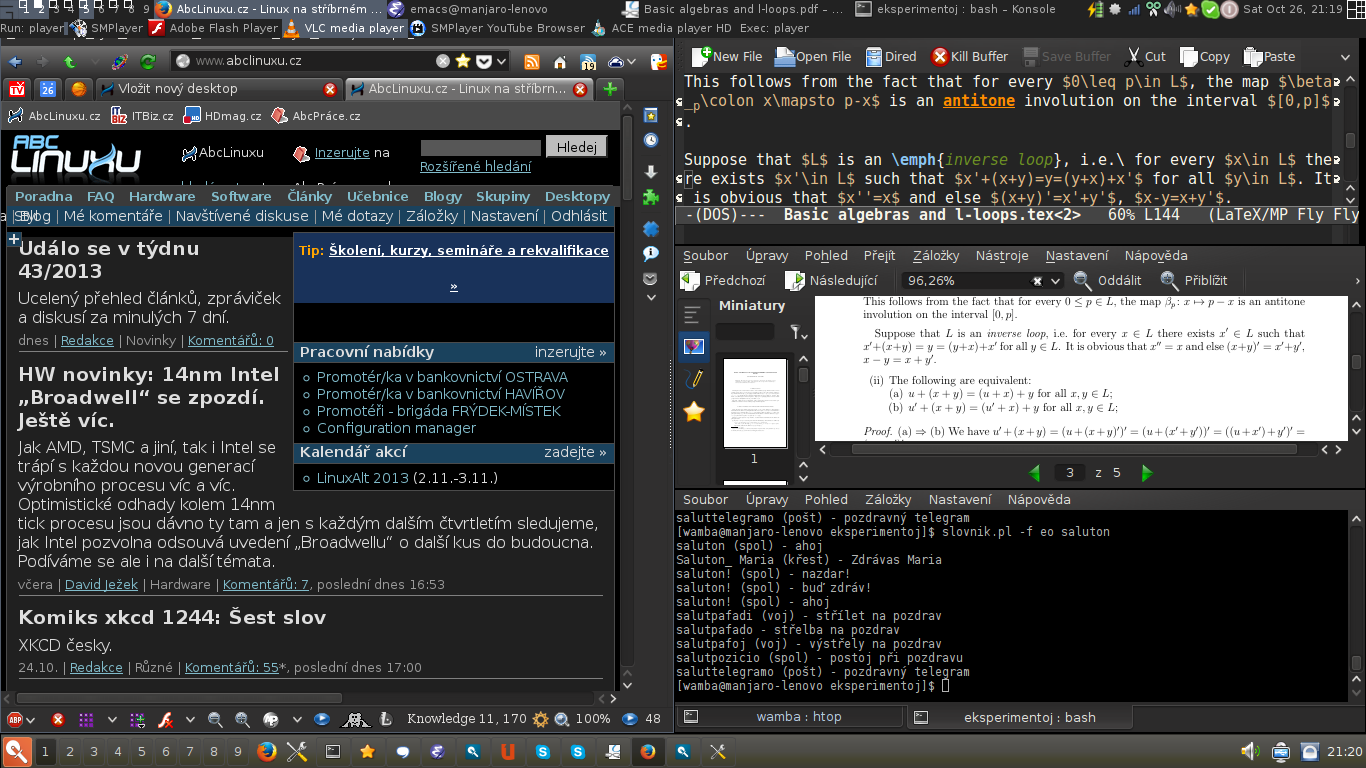The image size is (1366, 768).
Task: Bookmark page via star in address bar
Action: click(x=463, y=61)
